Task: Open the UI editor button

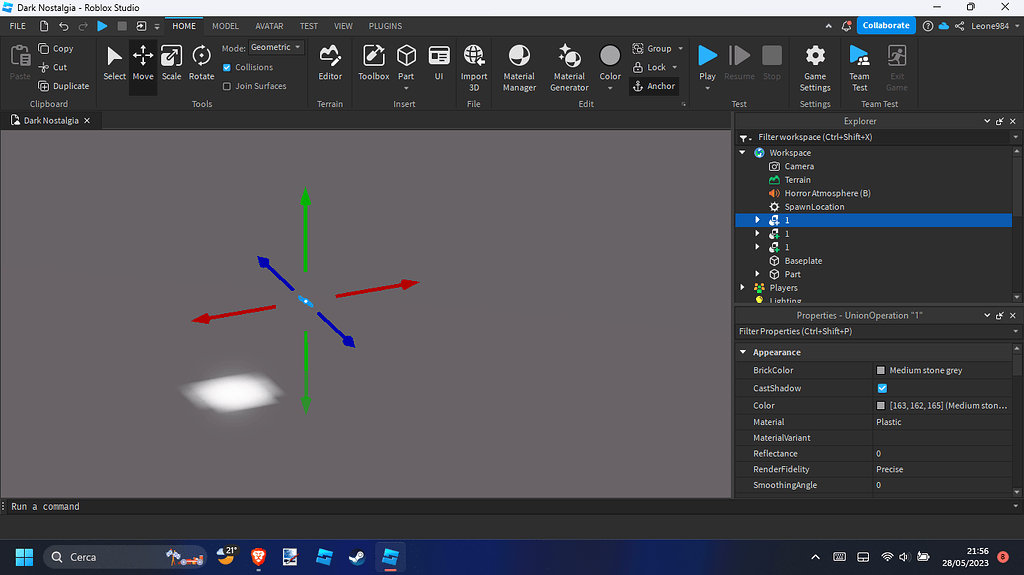Action: [439, 63]
